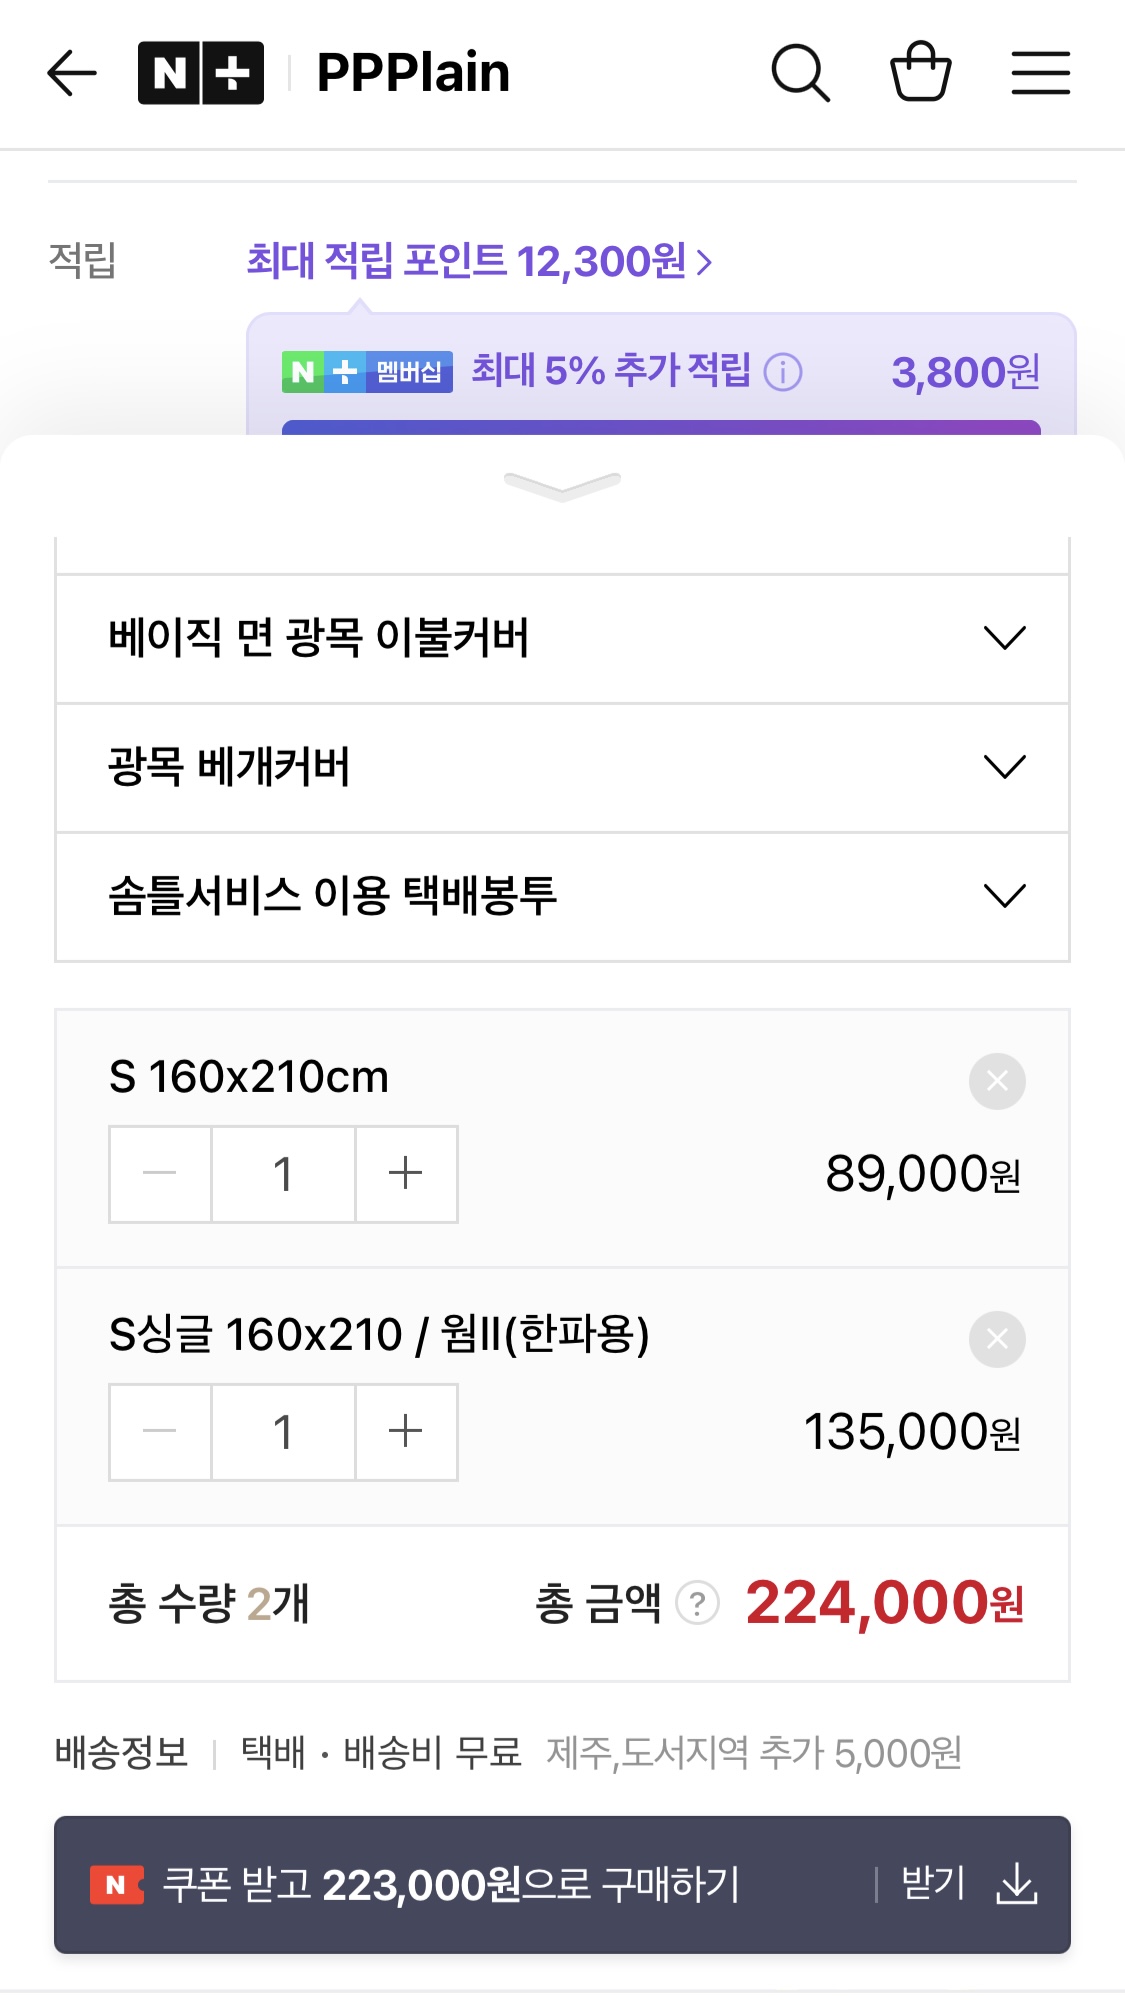
Task: Increase quantity of S싱글 160x210 item
Action: [x=406, y=1432]
